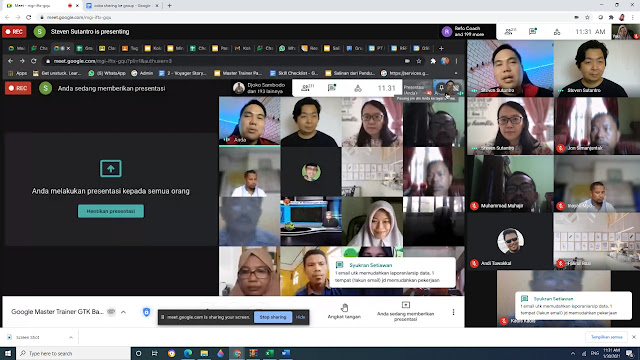Select Muhammad Muhajir video tile
Image resolution: width=640 pixels, height=360 pixels.
(510, 184)
